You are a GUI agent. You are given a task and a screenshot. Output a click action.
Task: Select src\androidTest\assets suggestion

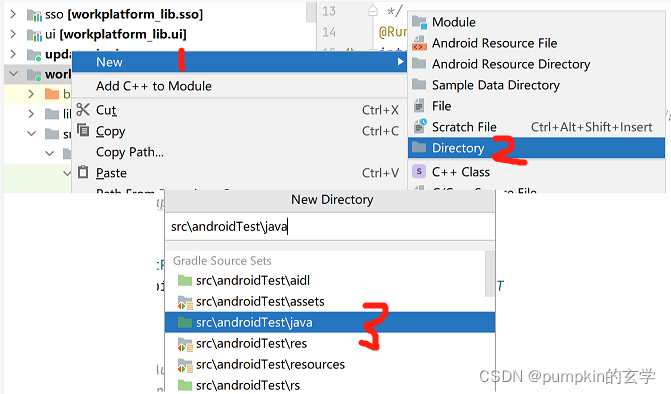(330, 302)
